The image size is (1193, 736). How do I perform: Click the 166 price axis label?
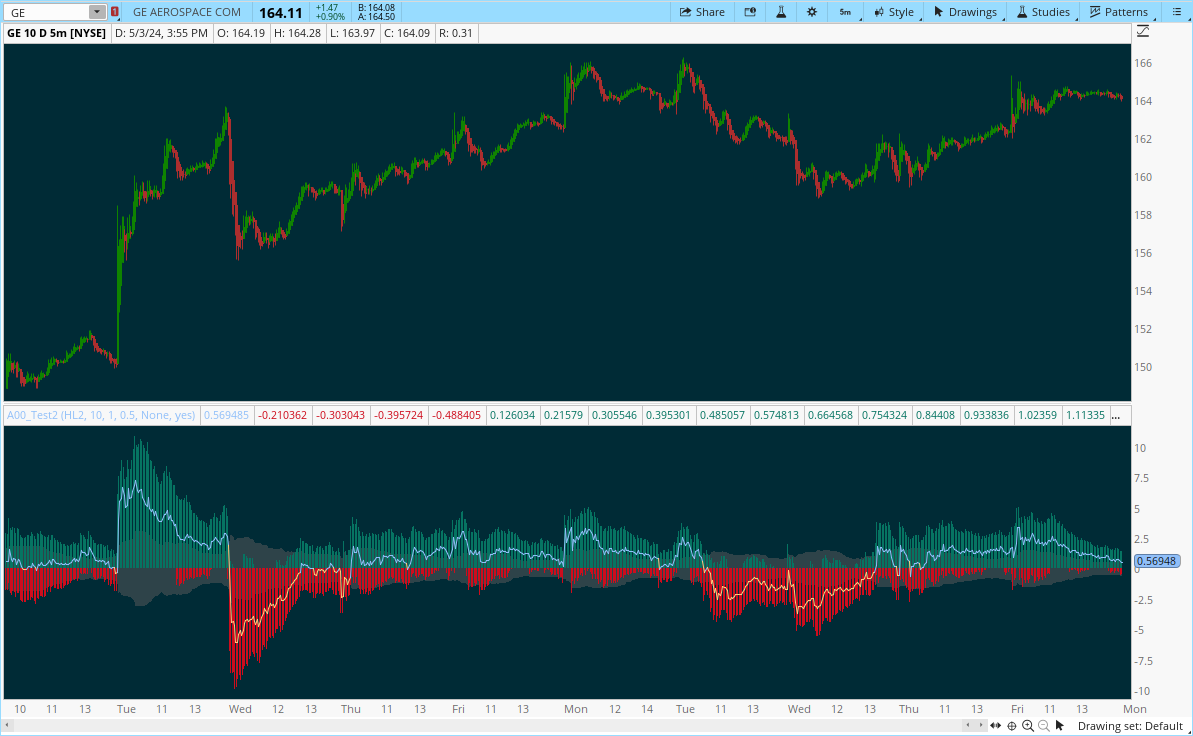tap(1143, 63)
